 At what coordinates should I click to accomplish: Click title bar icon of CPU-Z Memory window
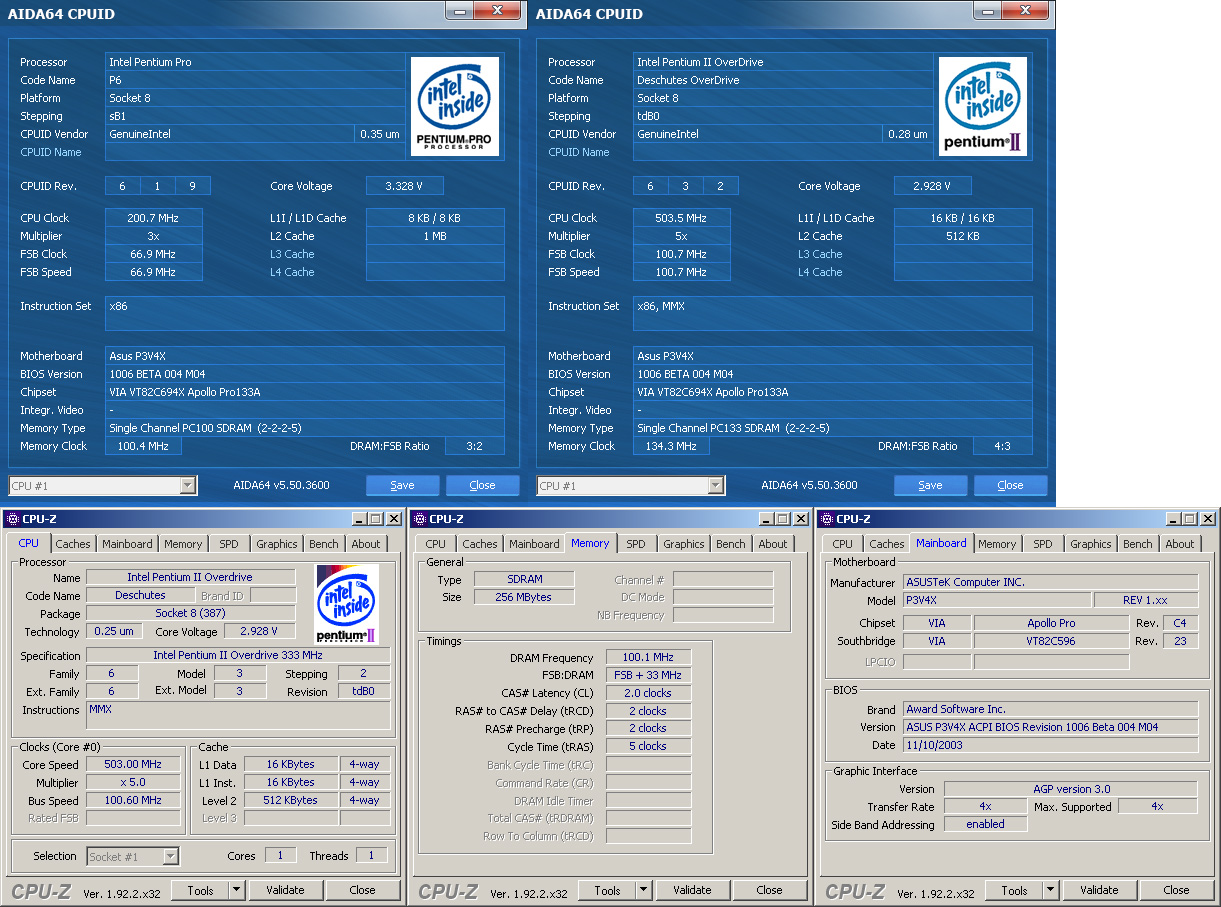tap(420, 519)
